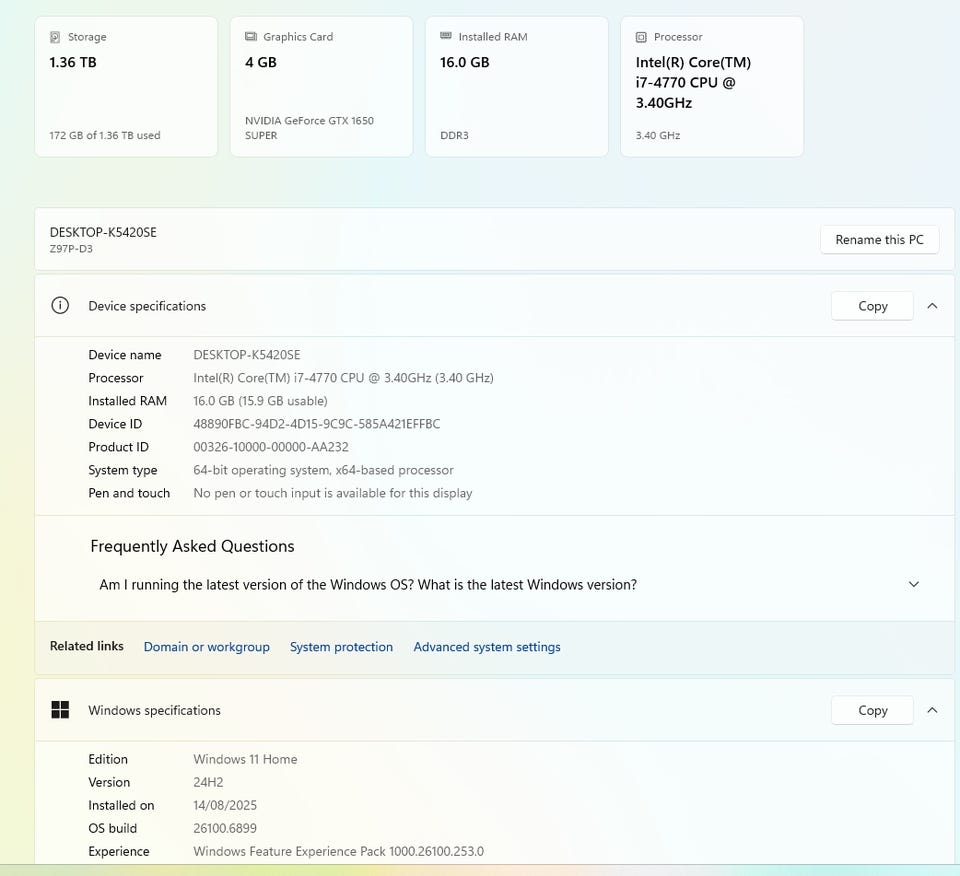This screenshot has width=960, height=876.
Task: Click the Windows logo icon
Action: point(60,710)
